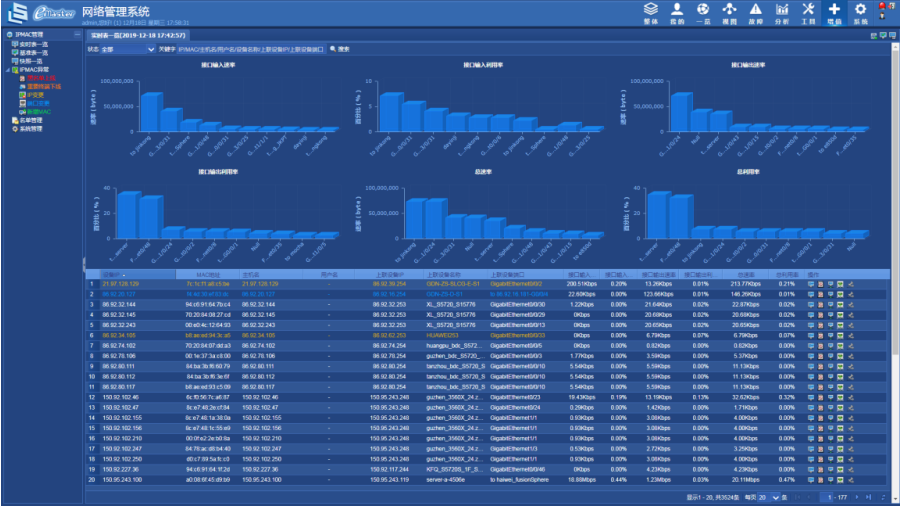
Task: Open the globe icon in the top toolbar
Action: 703,9
